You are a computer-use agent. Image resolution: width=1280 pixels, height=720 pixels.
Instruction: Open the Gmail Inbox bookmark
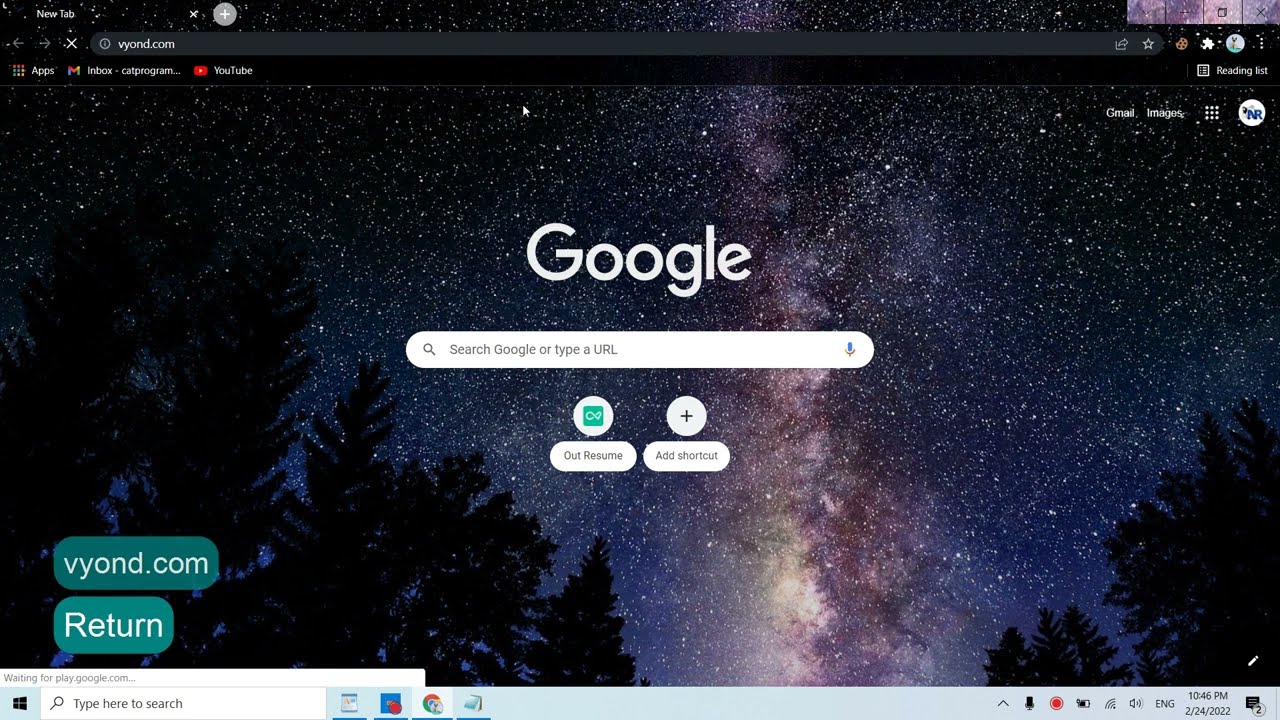124,71
